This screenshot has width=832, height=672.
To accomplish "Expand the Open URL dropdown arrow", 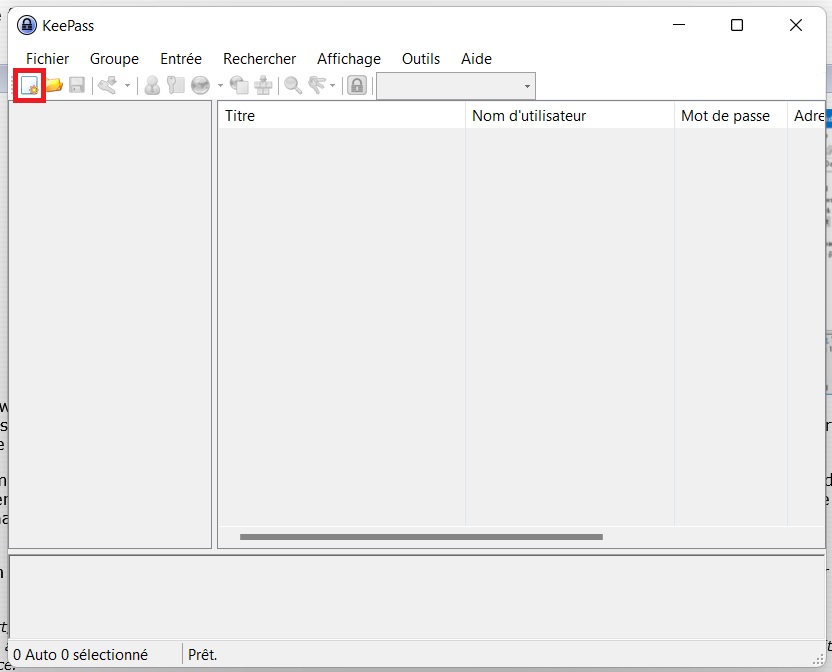I will tap(220, 86).
